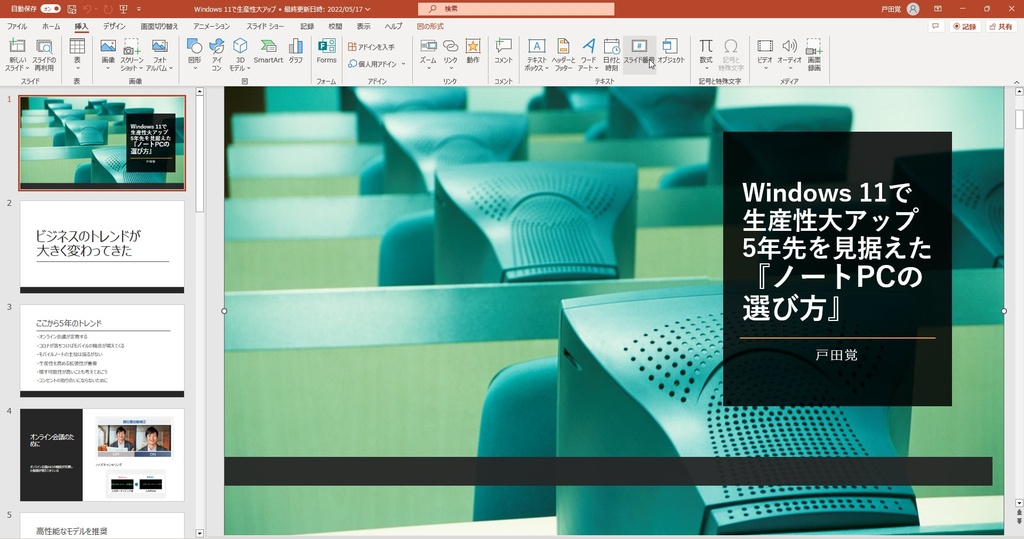
Task: Open ヘッダーとフッター (Header and Footer)
Action: point(563,55)
